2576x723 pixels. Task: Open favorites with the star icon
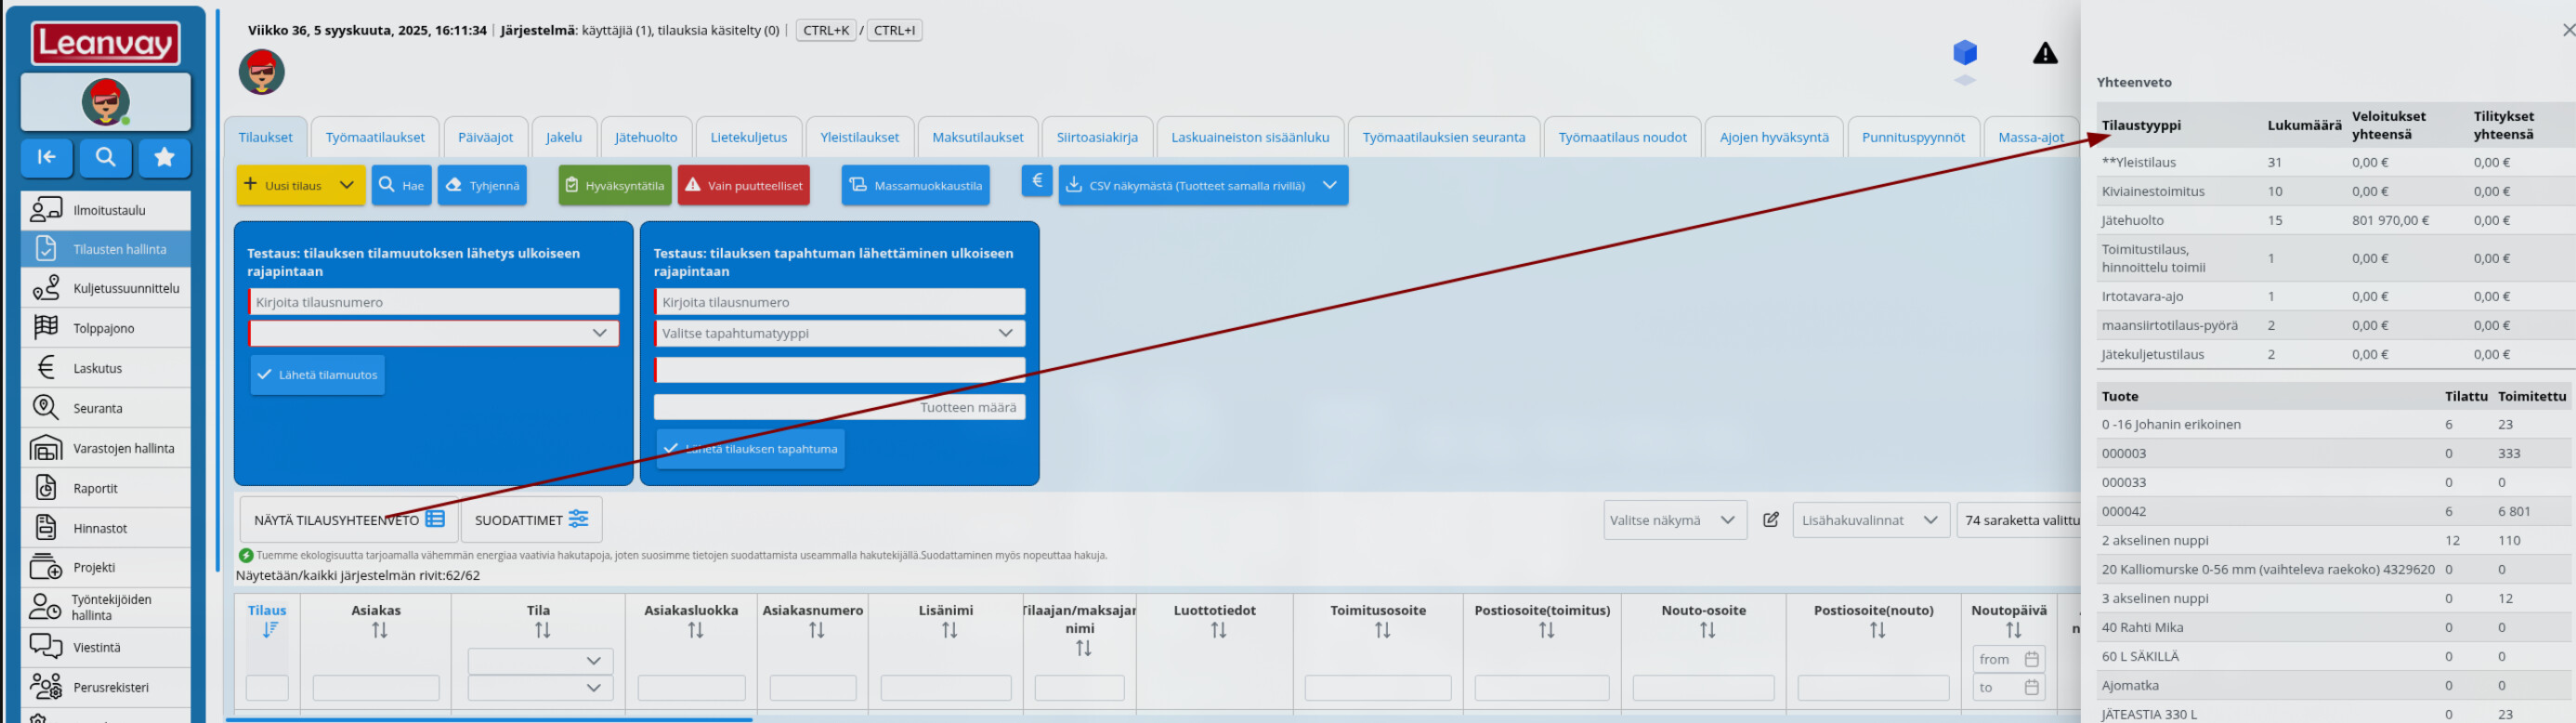164,157
